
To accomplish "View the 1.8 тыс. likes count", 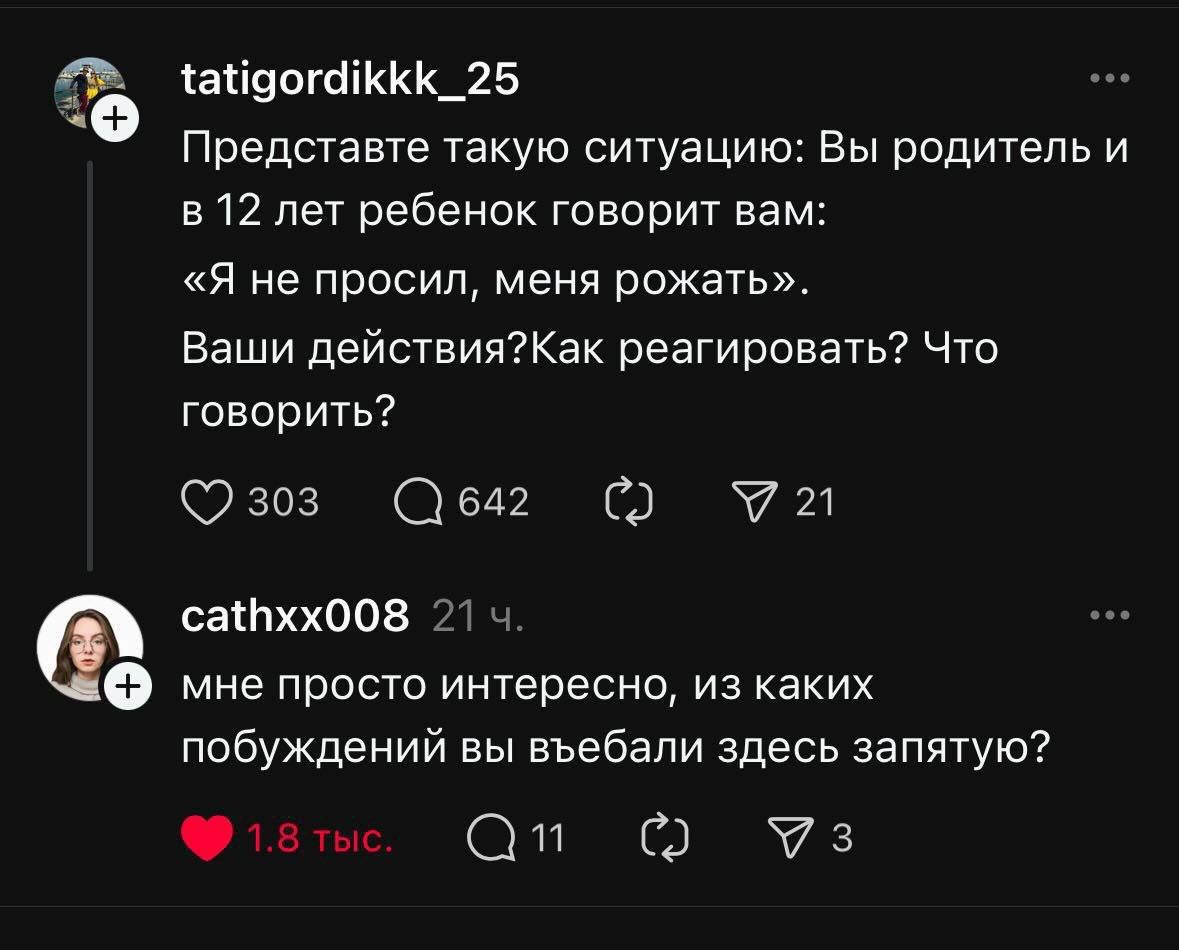I will click(x=316, y=838).
